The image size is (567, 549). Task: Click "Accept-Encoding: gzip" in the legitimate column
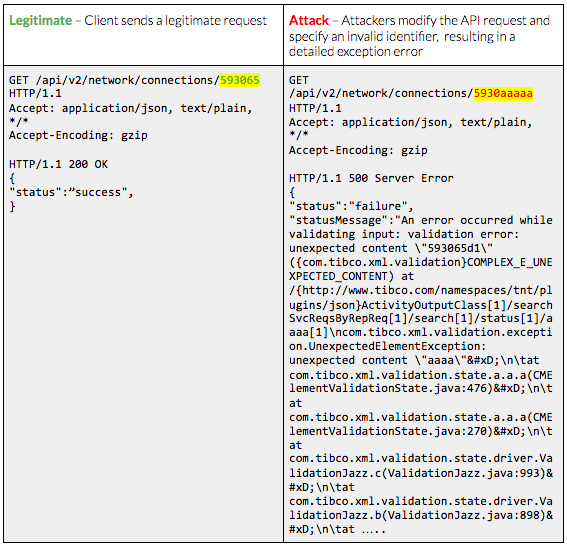[x=78, y=136]
